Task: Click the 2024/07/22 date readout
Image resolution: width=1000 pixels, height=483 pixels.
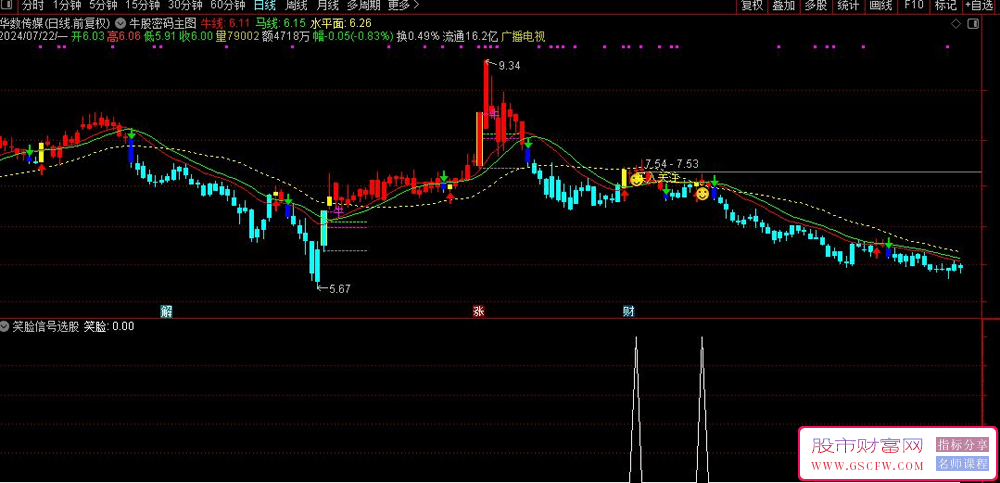Action: click(x=28, y=36)
